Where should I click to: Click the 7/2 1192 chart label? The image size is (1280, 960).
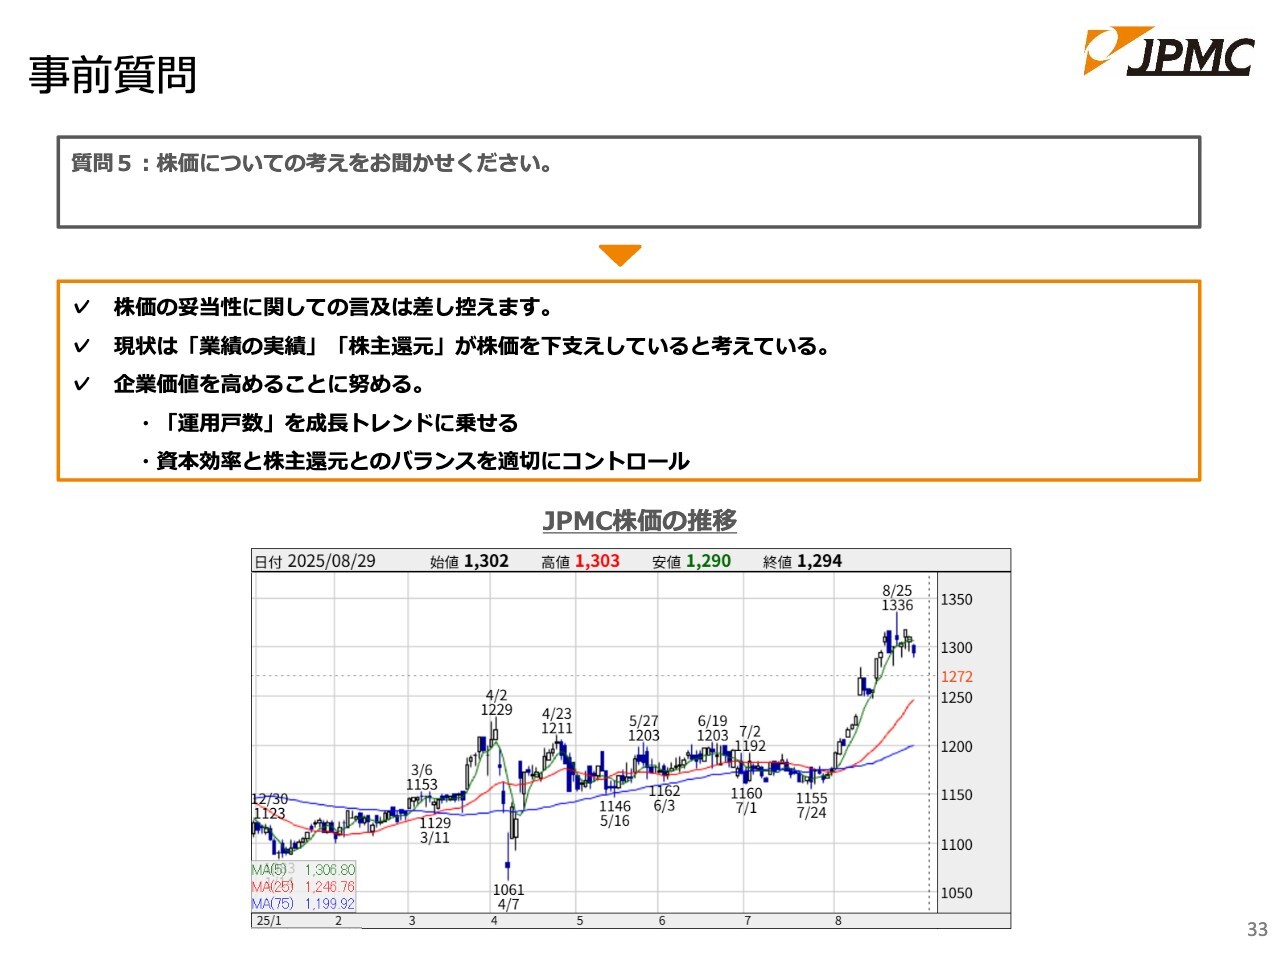750,739
